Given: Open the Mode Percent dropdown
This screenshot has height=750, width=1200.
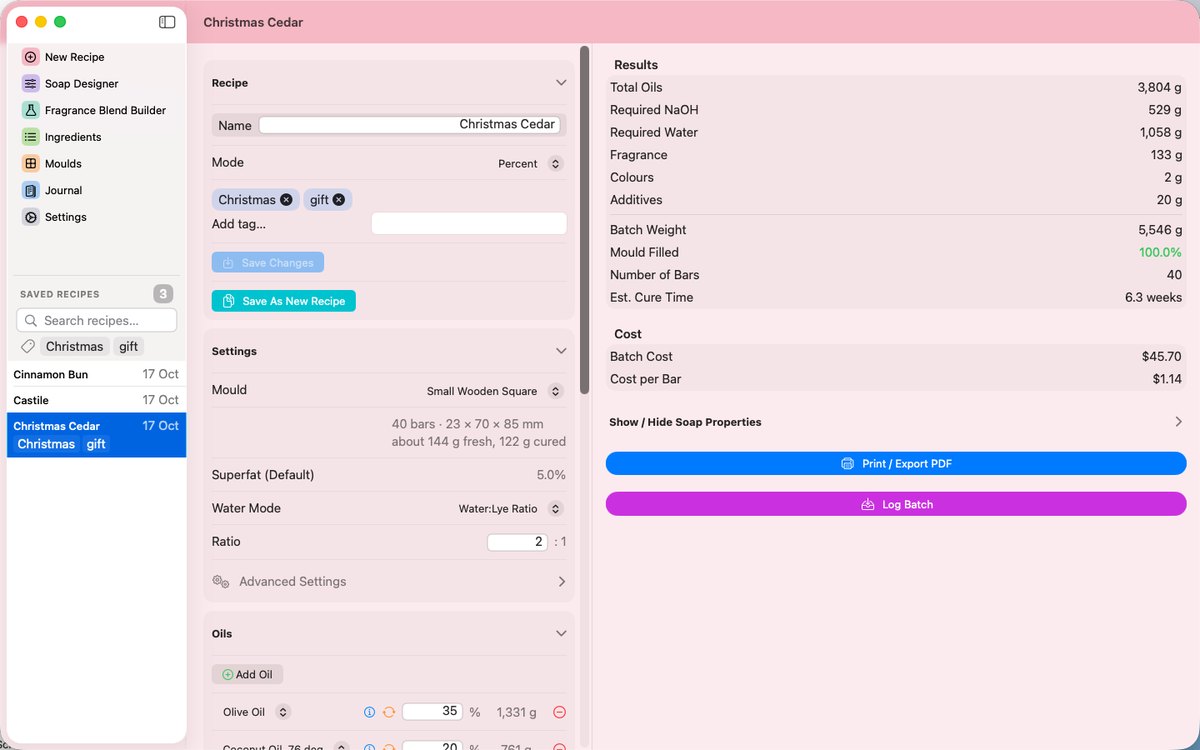Looking at the screenshot, I should pos(531,163).
